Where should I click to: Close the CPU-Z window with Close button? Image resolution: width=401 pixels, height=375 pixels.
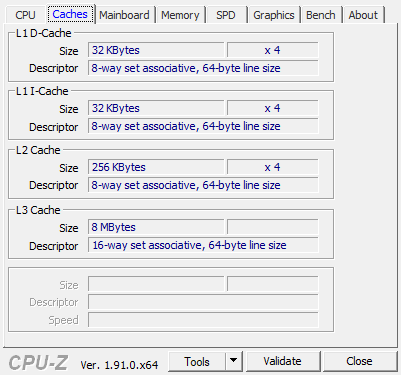(359, 361)
